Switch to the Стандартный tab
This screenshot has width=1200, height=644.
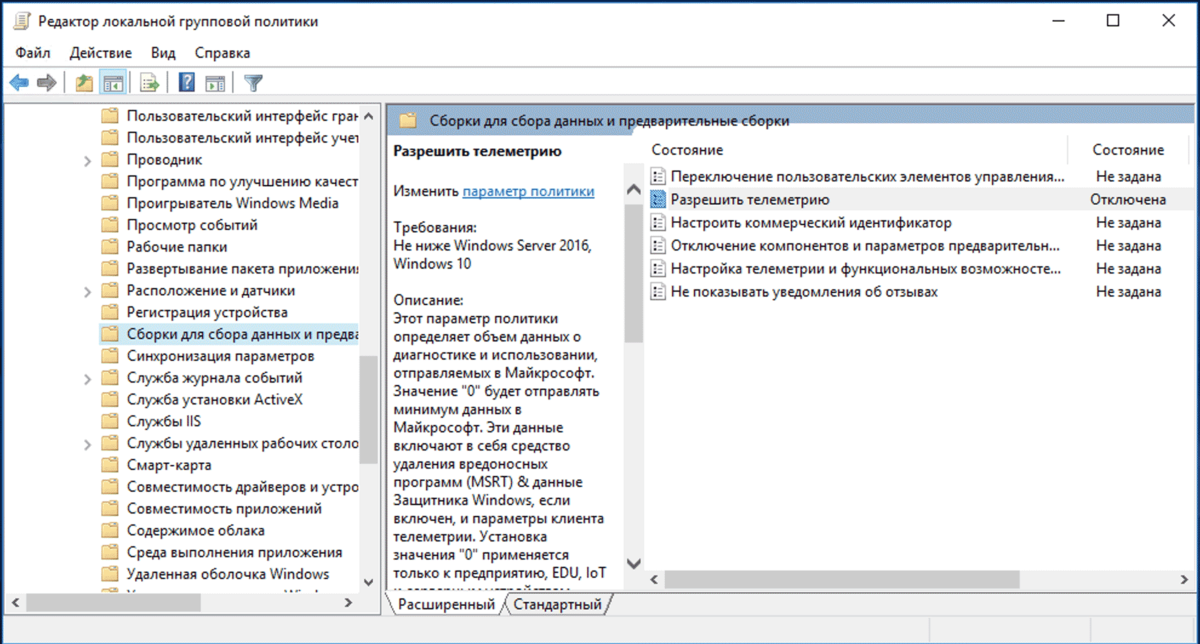tap(557, 604)
